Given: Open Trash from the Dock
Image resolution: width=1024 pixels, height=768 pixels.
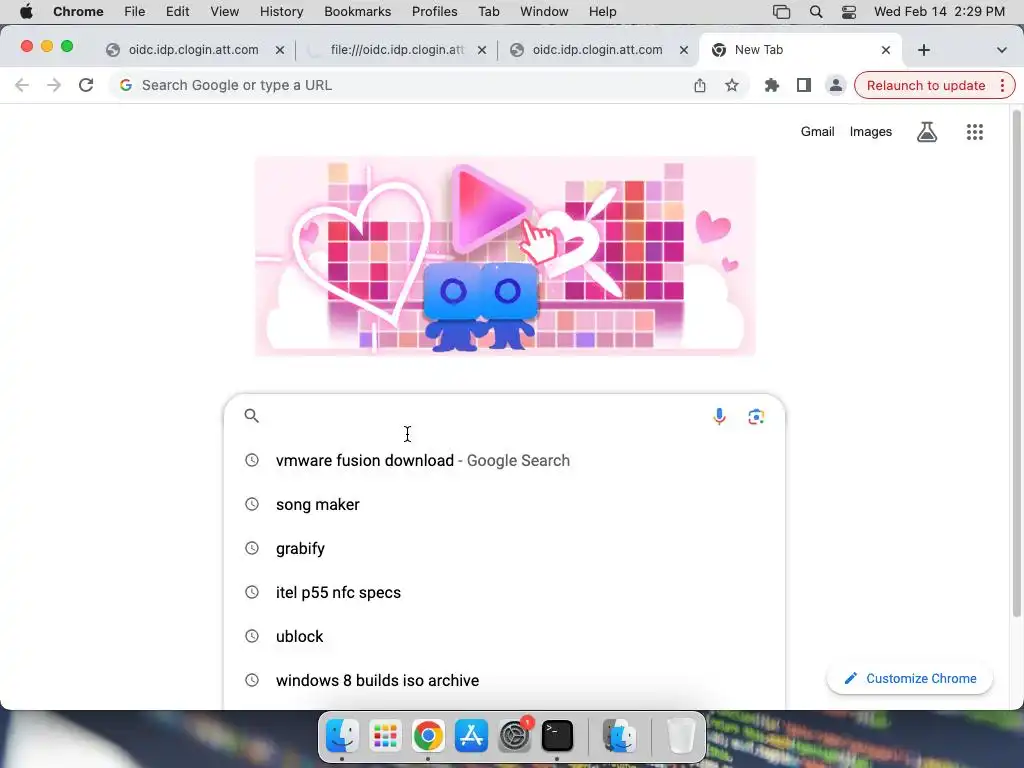Looking at the screenshot, I should 680,736.
